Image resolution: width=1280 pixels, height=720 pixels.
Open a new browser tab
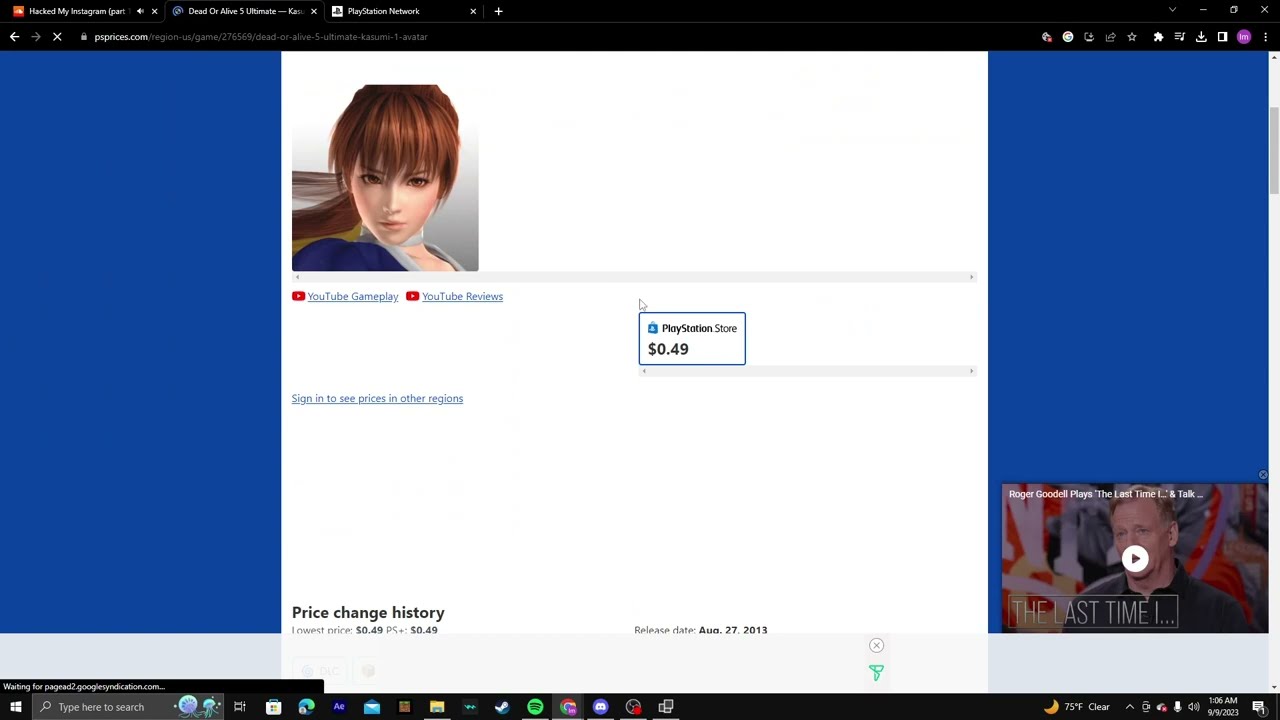point(498,11)
